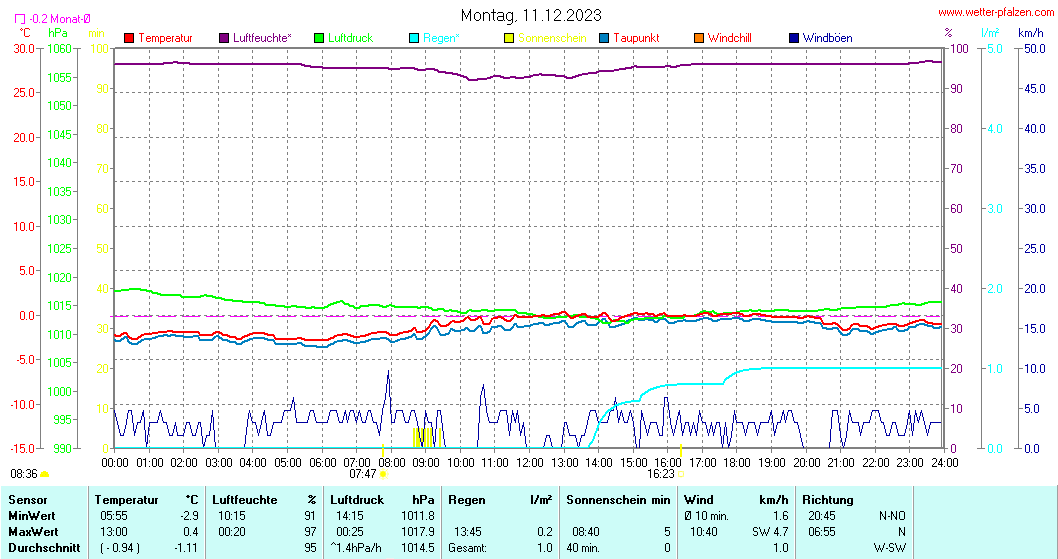This screenshot has width=1058, height=559.
Task: Click the sunrise sun icon beside 07:47
Action: coord(383,474)
